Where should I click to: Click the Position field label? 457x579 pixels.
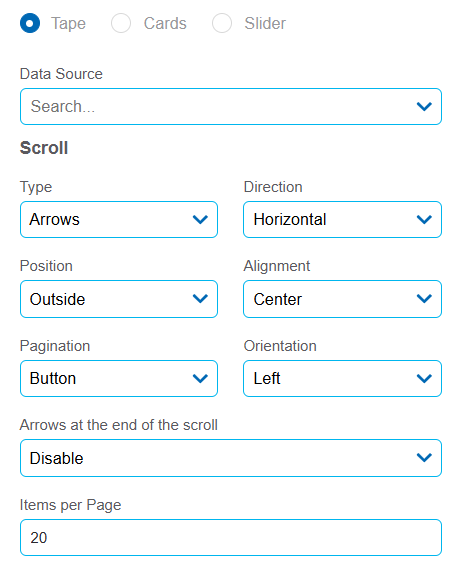pos(46,266)
